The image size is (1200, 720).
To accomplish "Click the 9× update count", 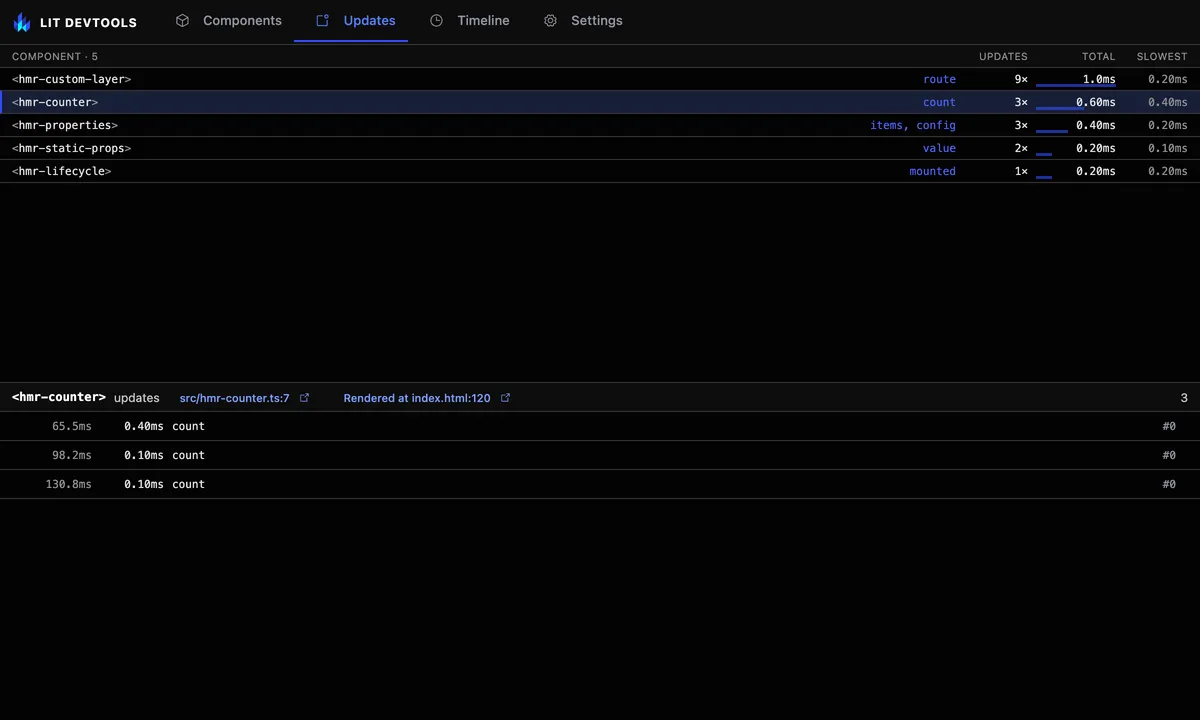I will point(1021,79).
